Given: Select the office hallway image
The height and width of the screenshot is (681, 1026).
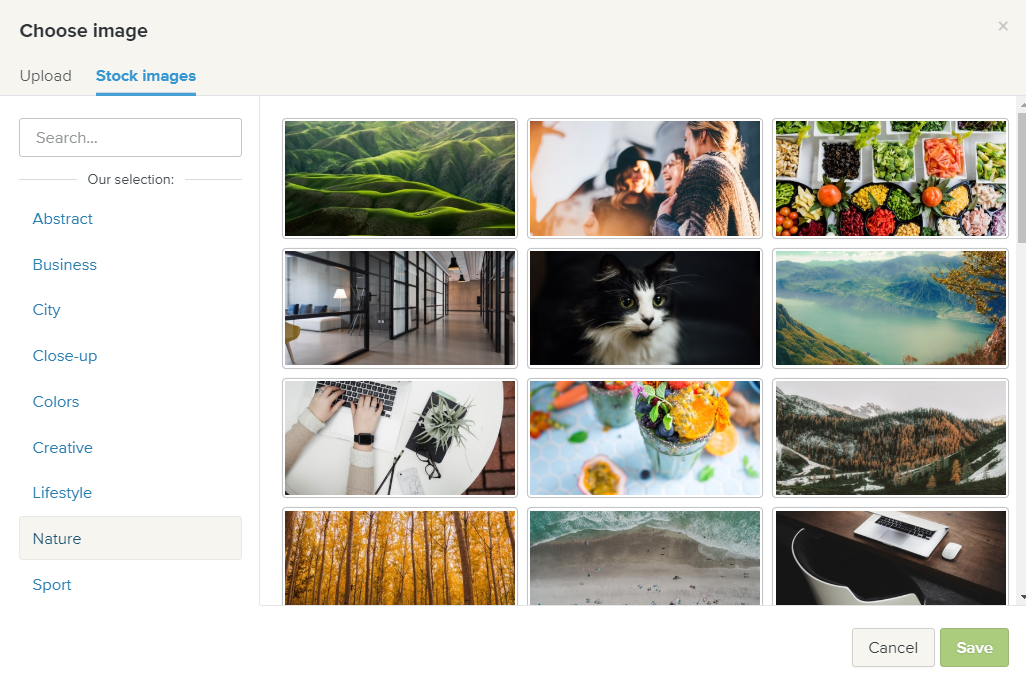Looking at the screenshot, I should 400,307.
